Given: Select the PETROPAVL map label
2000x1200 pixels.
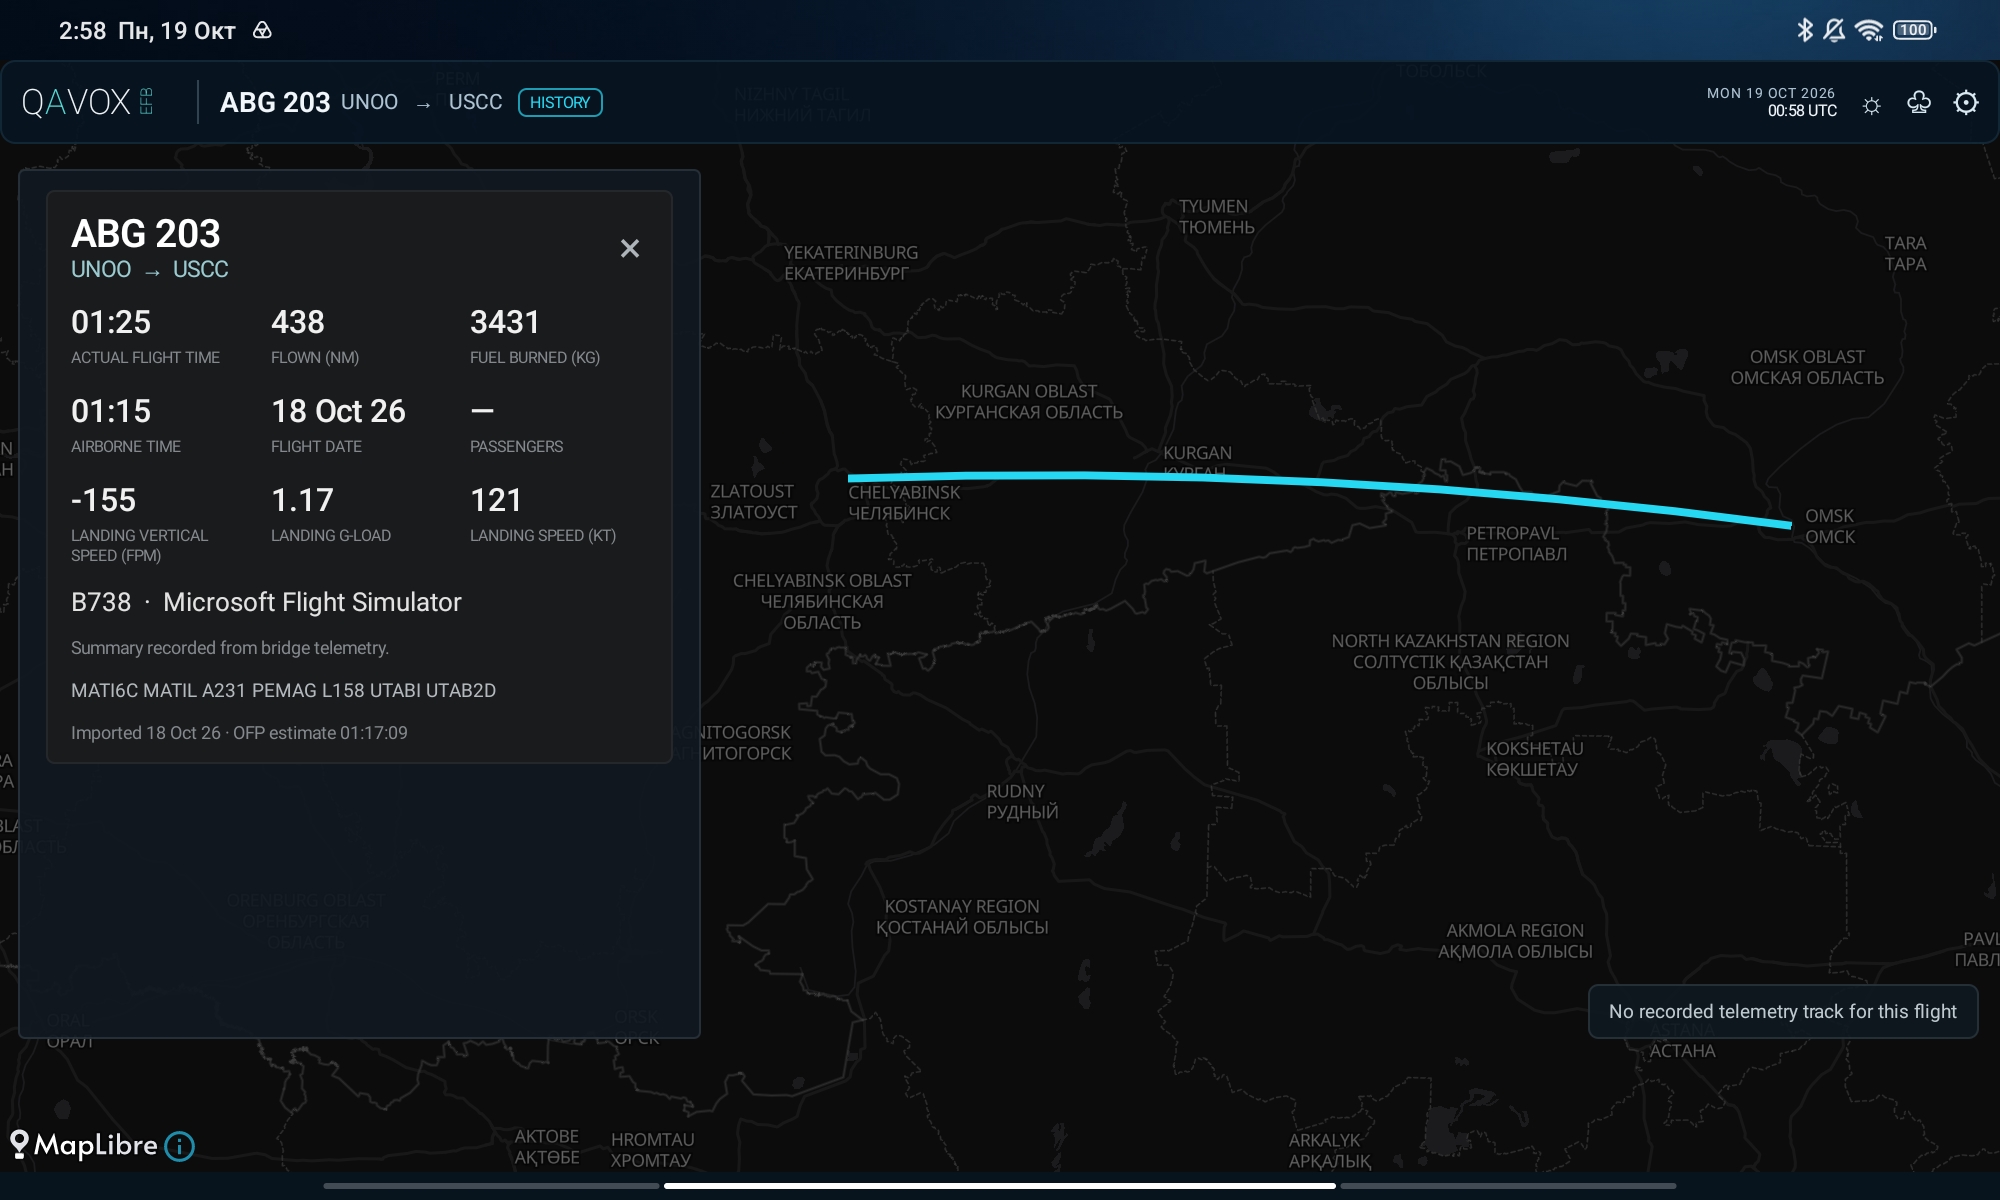Looking at the screenshot, I should click(1516, 543).
